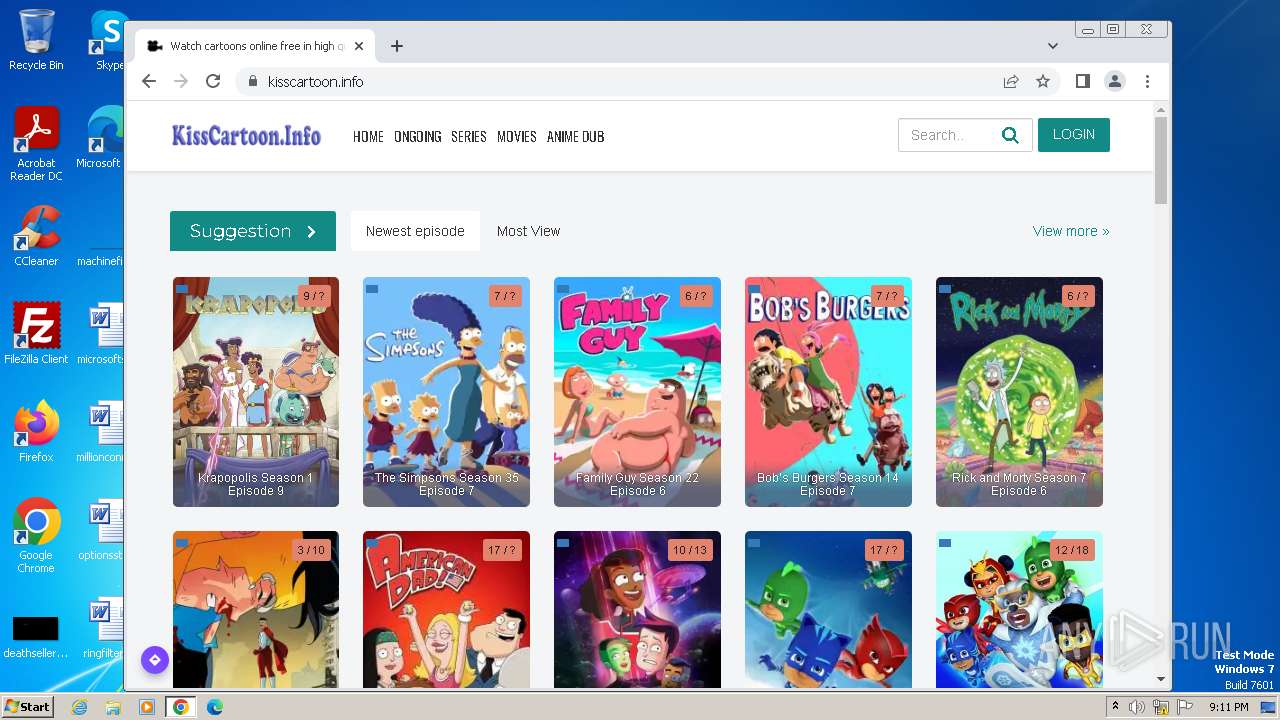Open the ONGOING menu item
The height and width of the screenshot is (720, 1280).
click(x=417, y=136)
